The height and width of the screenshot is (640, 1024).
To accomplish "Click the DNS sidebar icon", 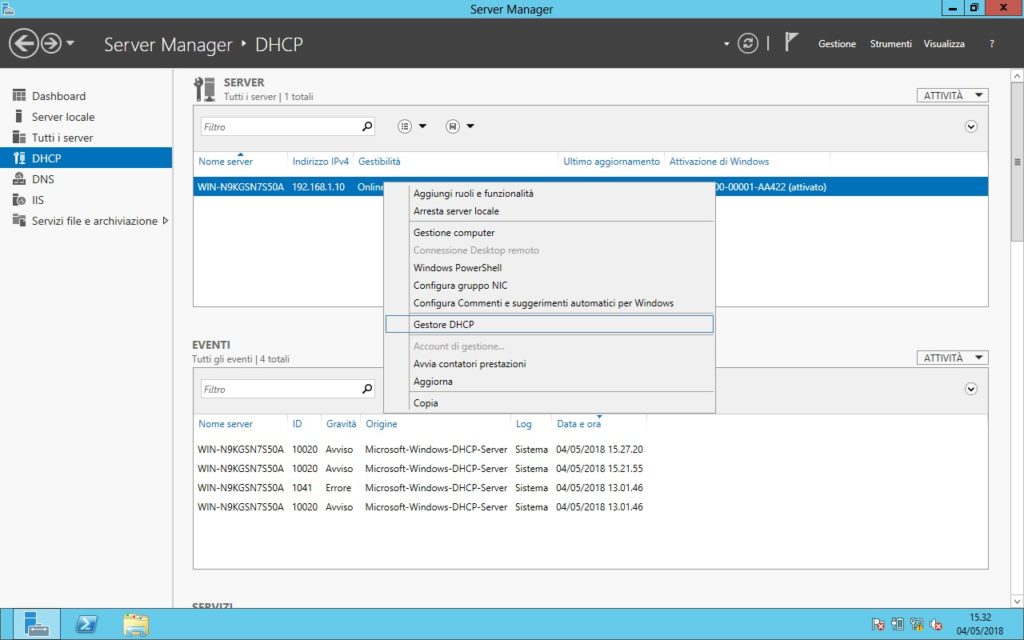I will point(19,179).
